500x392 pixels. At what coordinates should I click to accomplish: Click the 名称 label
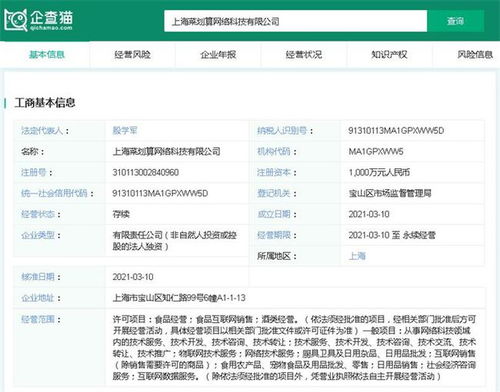[32, 151]
